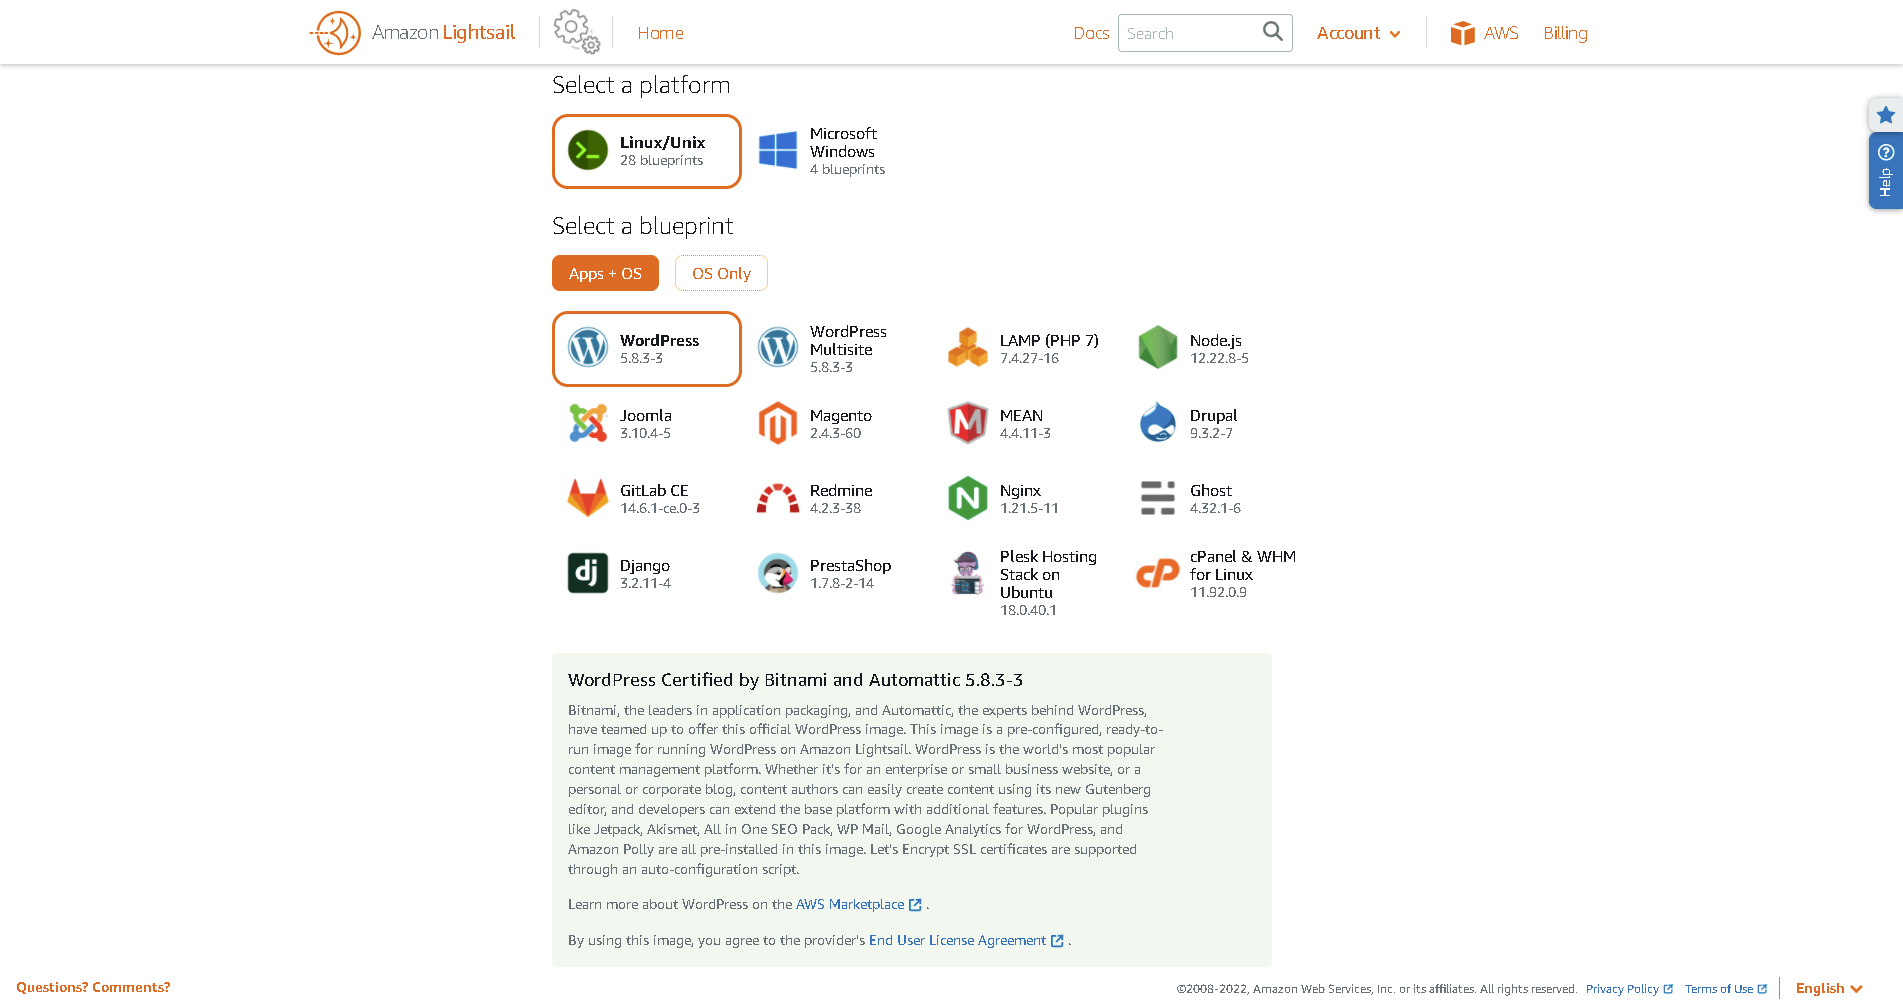The height and width of the screenshot is (1007, 1903).
Task: Open the Lightsail settings gear icon
Action: point(575,31)
